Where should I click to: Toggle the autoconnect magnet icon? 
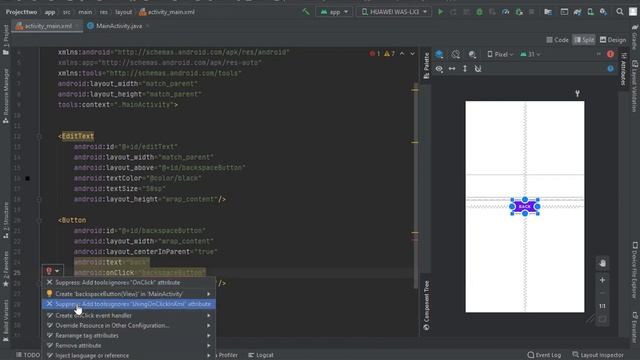(x=478, y=69)
